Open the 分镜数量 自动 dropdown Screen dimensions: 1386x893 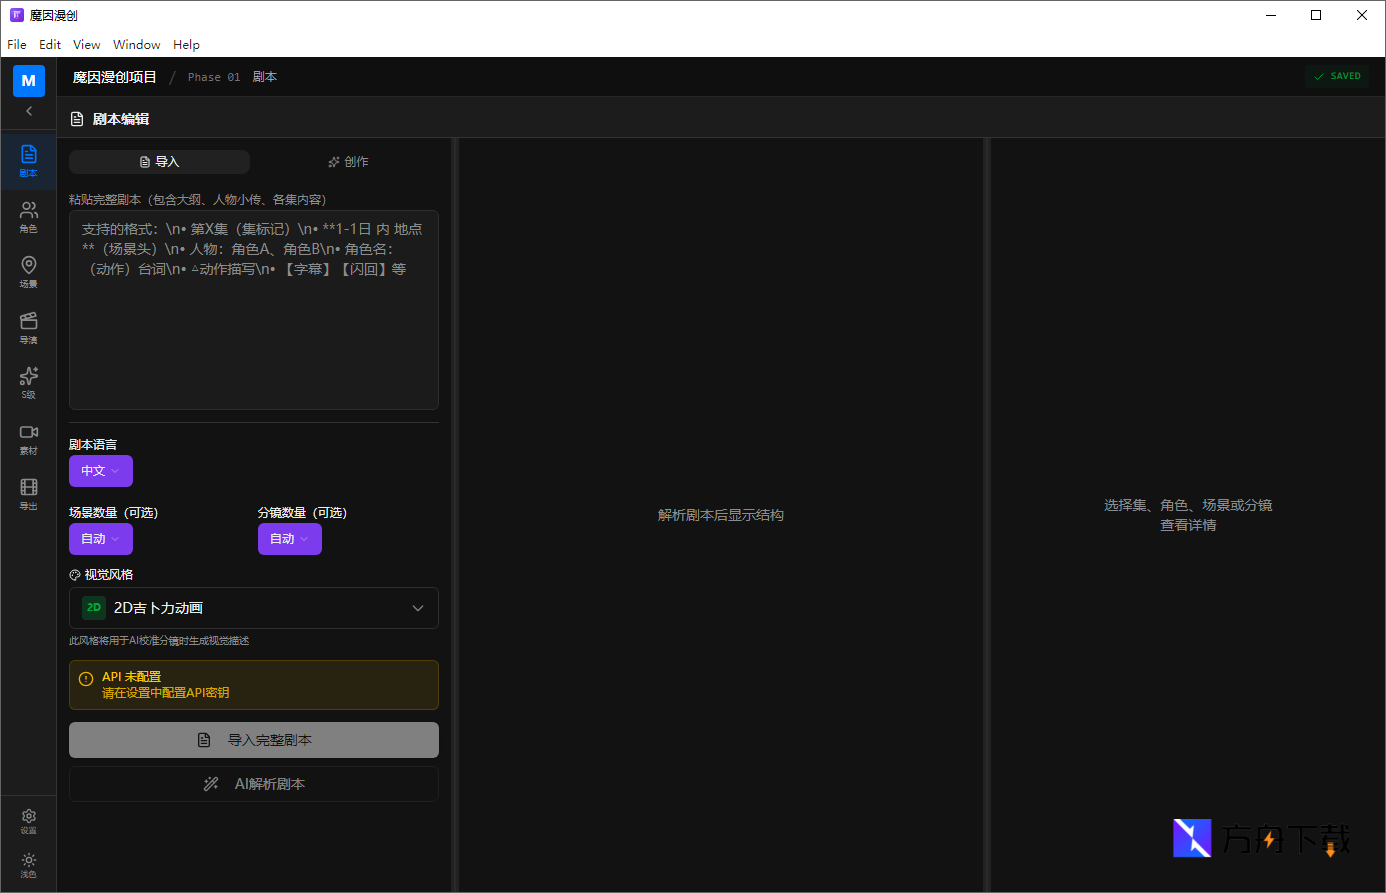click(289, 539)
